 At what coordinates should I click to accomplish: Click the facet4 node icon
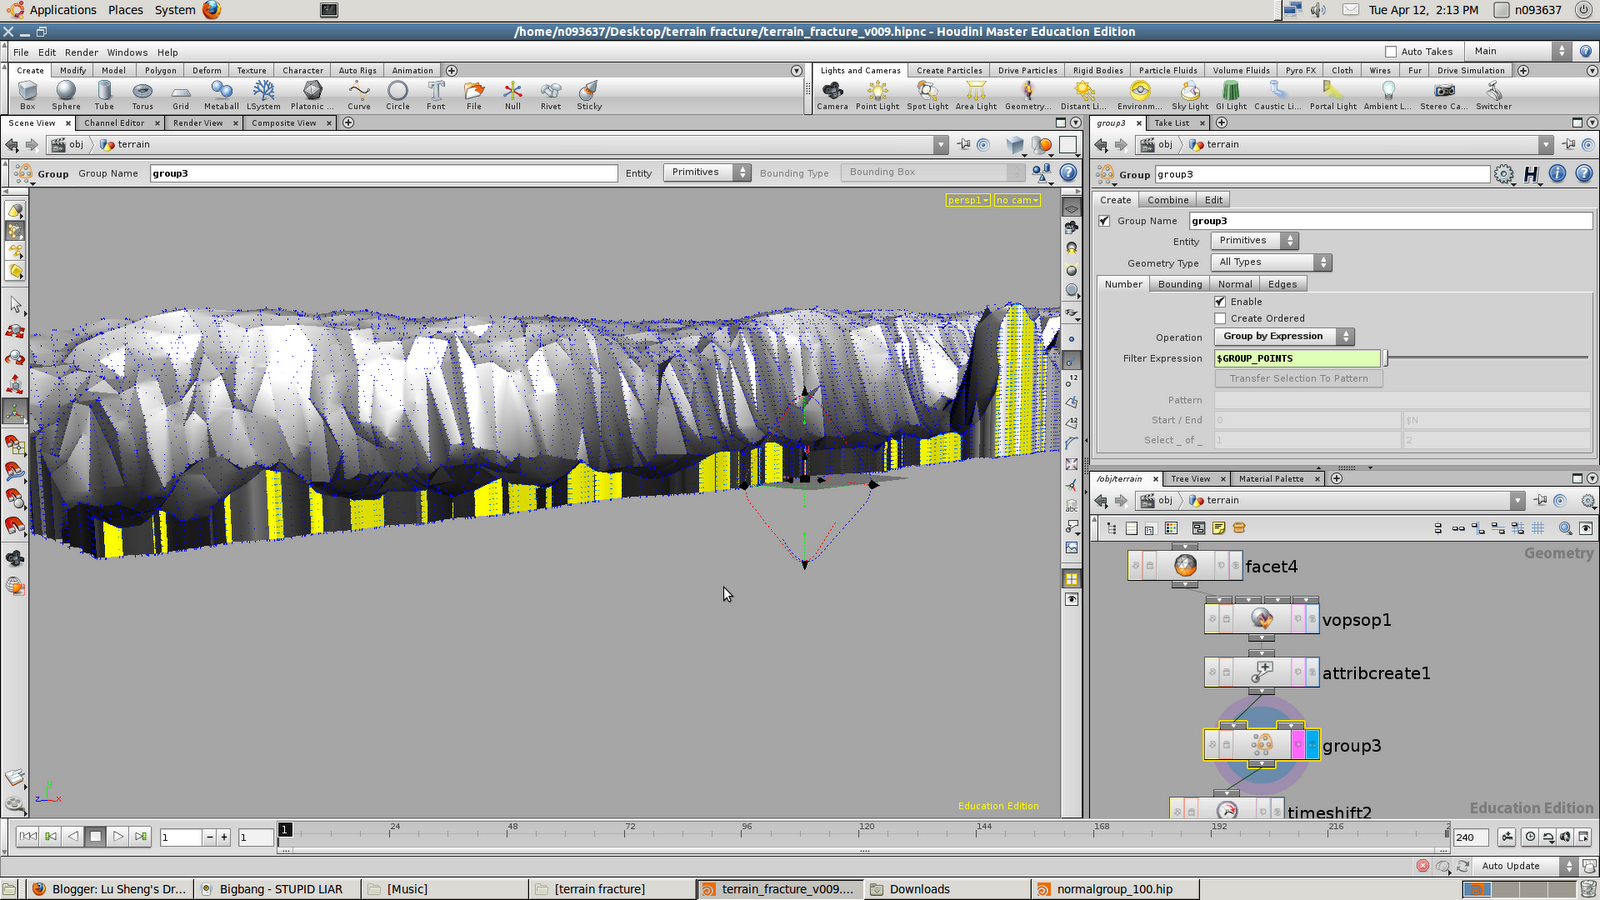(x=1185, y=566)
